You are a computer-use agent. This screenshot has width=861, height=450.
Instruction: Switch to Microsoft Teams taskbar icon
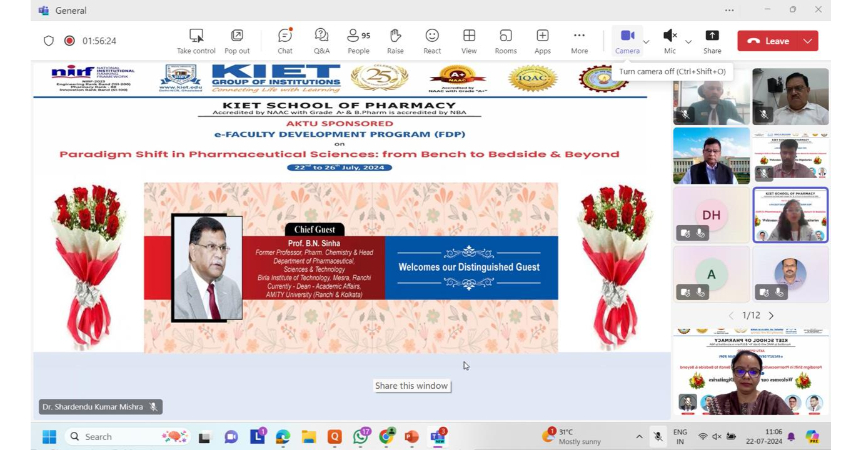coord(438,436)
